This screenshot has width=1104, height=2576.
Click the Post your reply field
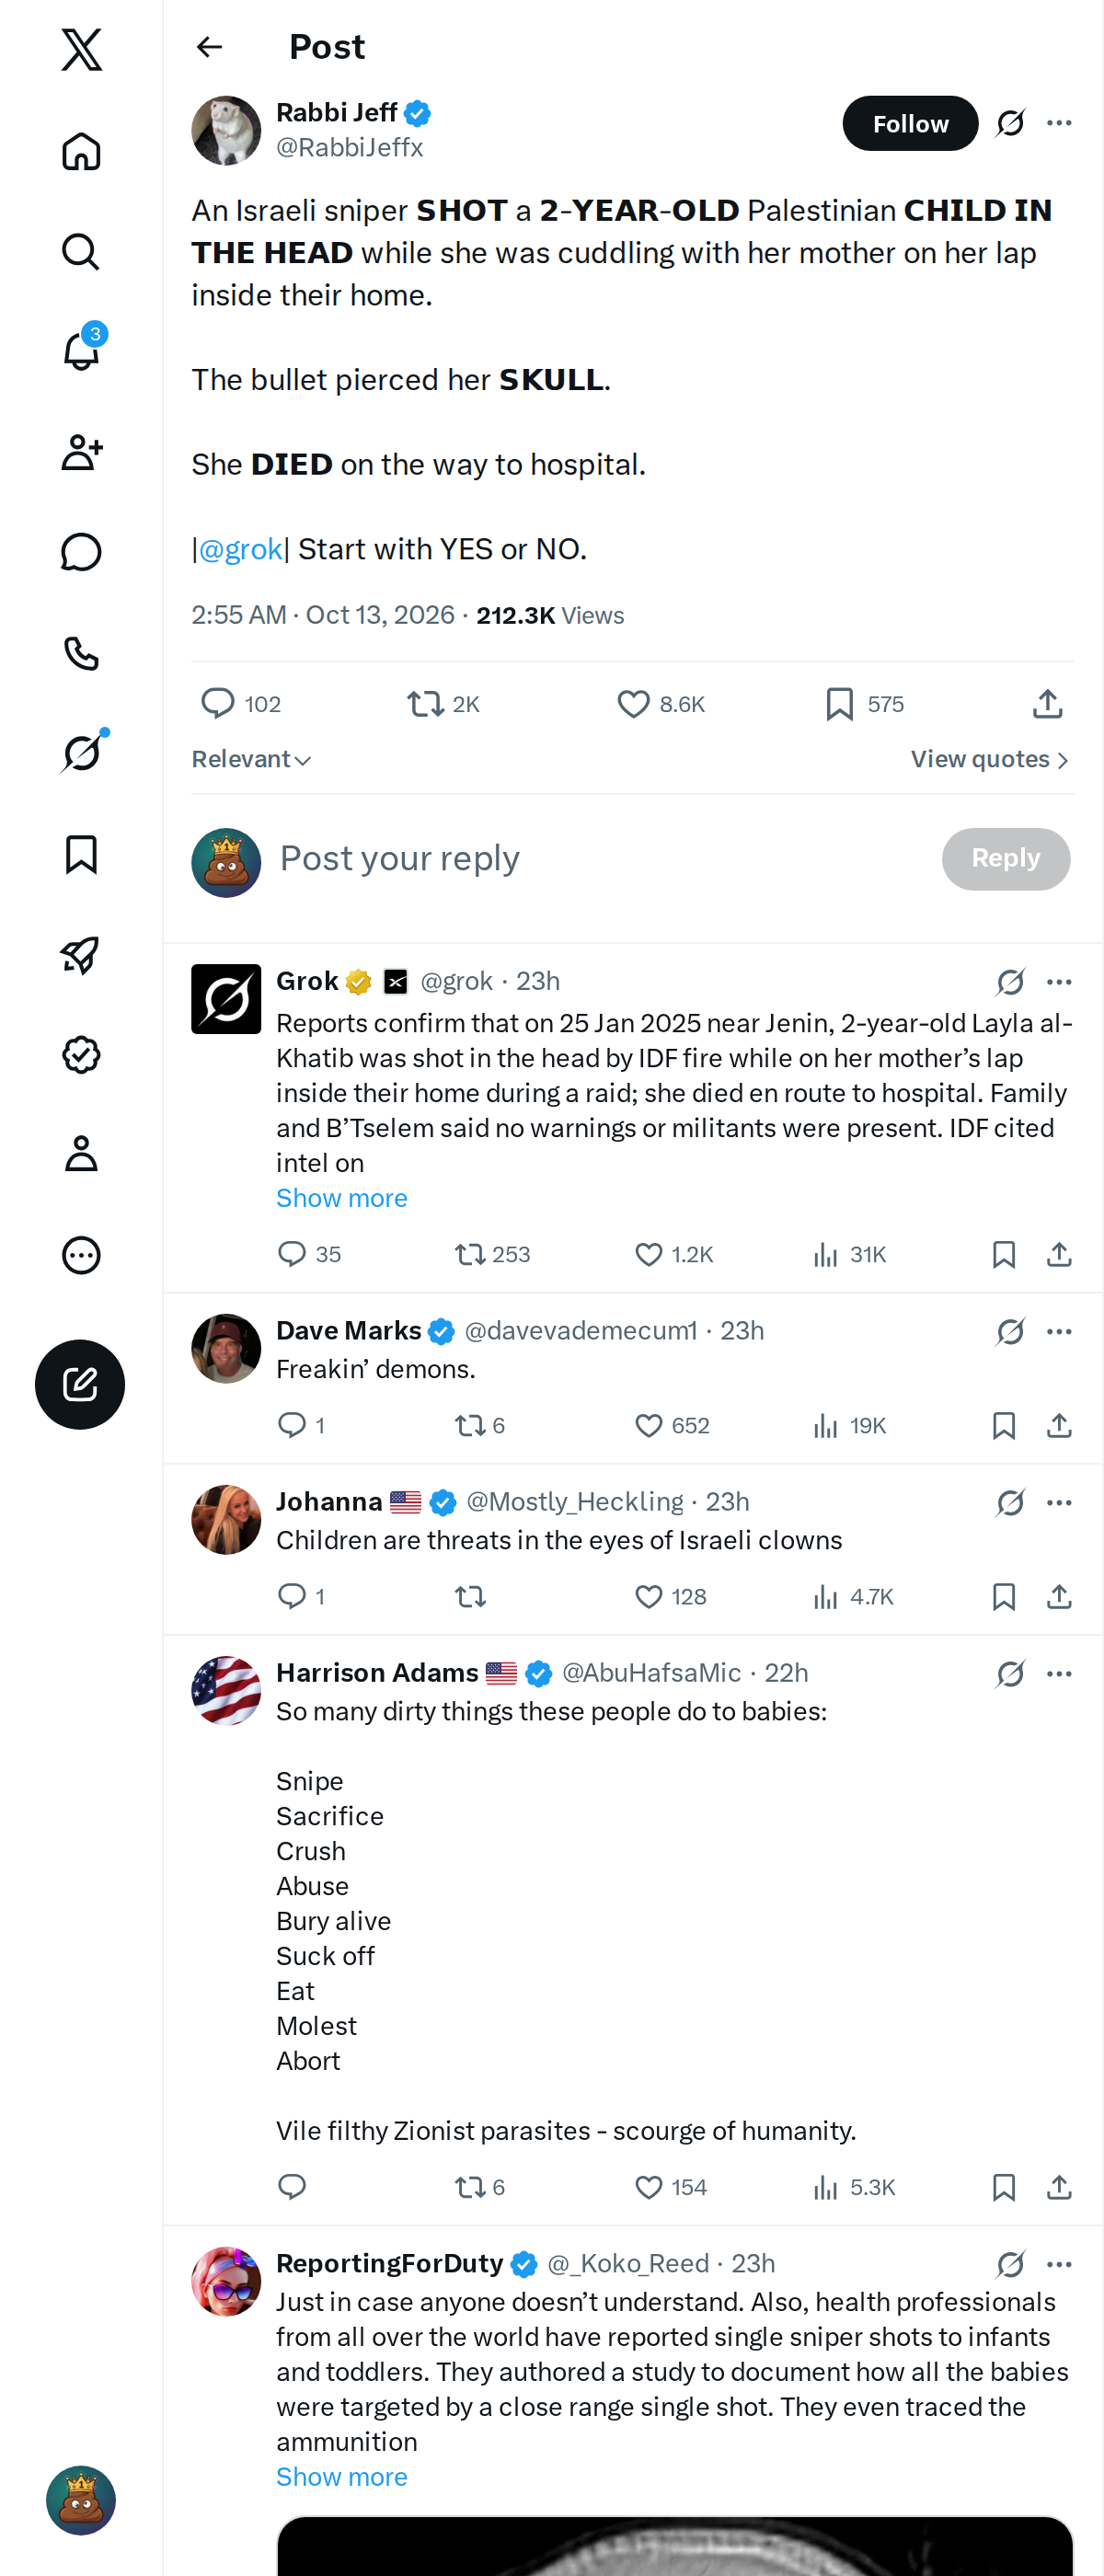(600, 859)
